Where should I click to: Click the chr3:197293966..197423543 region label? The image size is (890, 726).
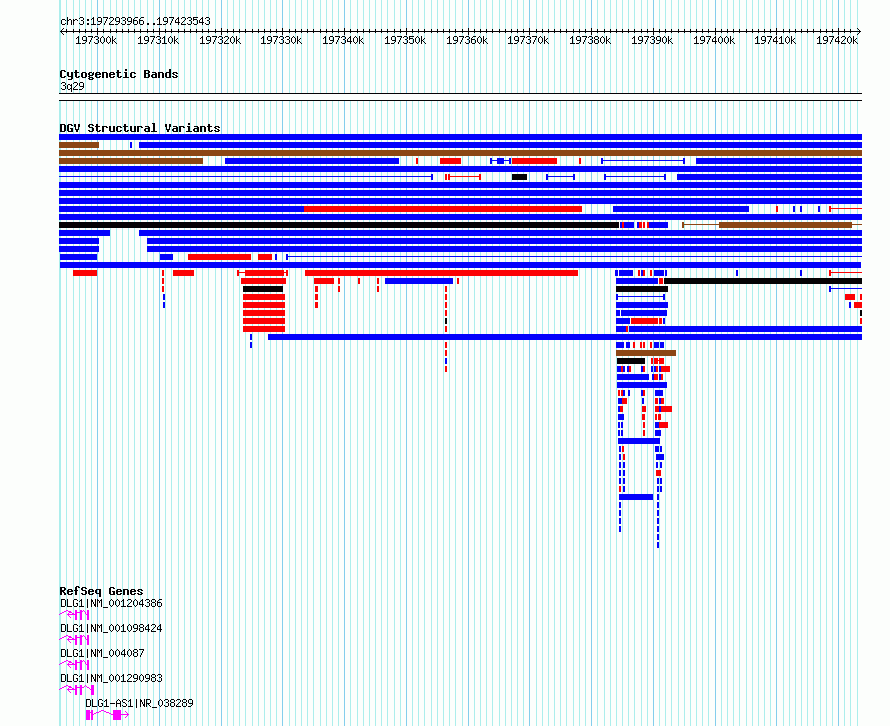(135, 21)
